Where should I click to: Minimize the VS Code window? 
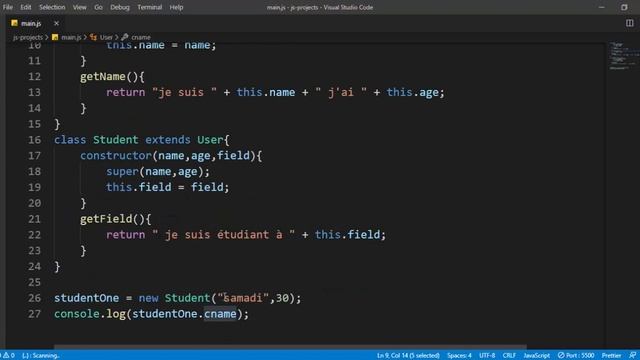(602, 7)
